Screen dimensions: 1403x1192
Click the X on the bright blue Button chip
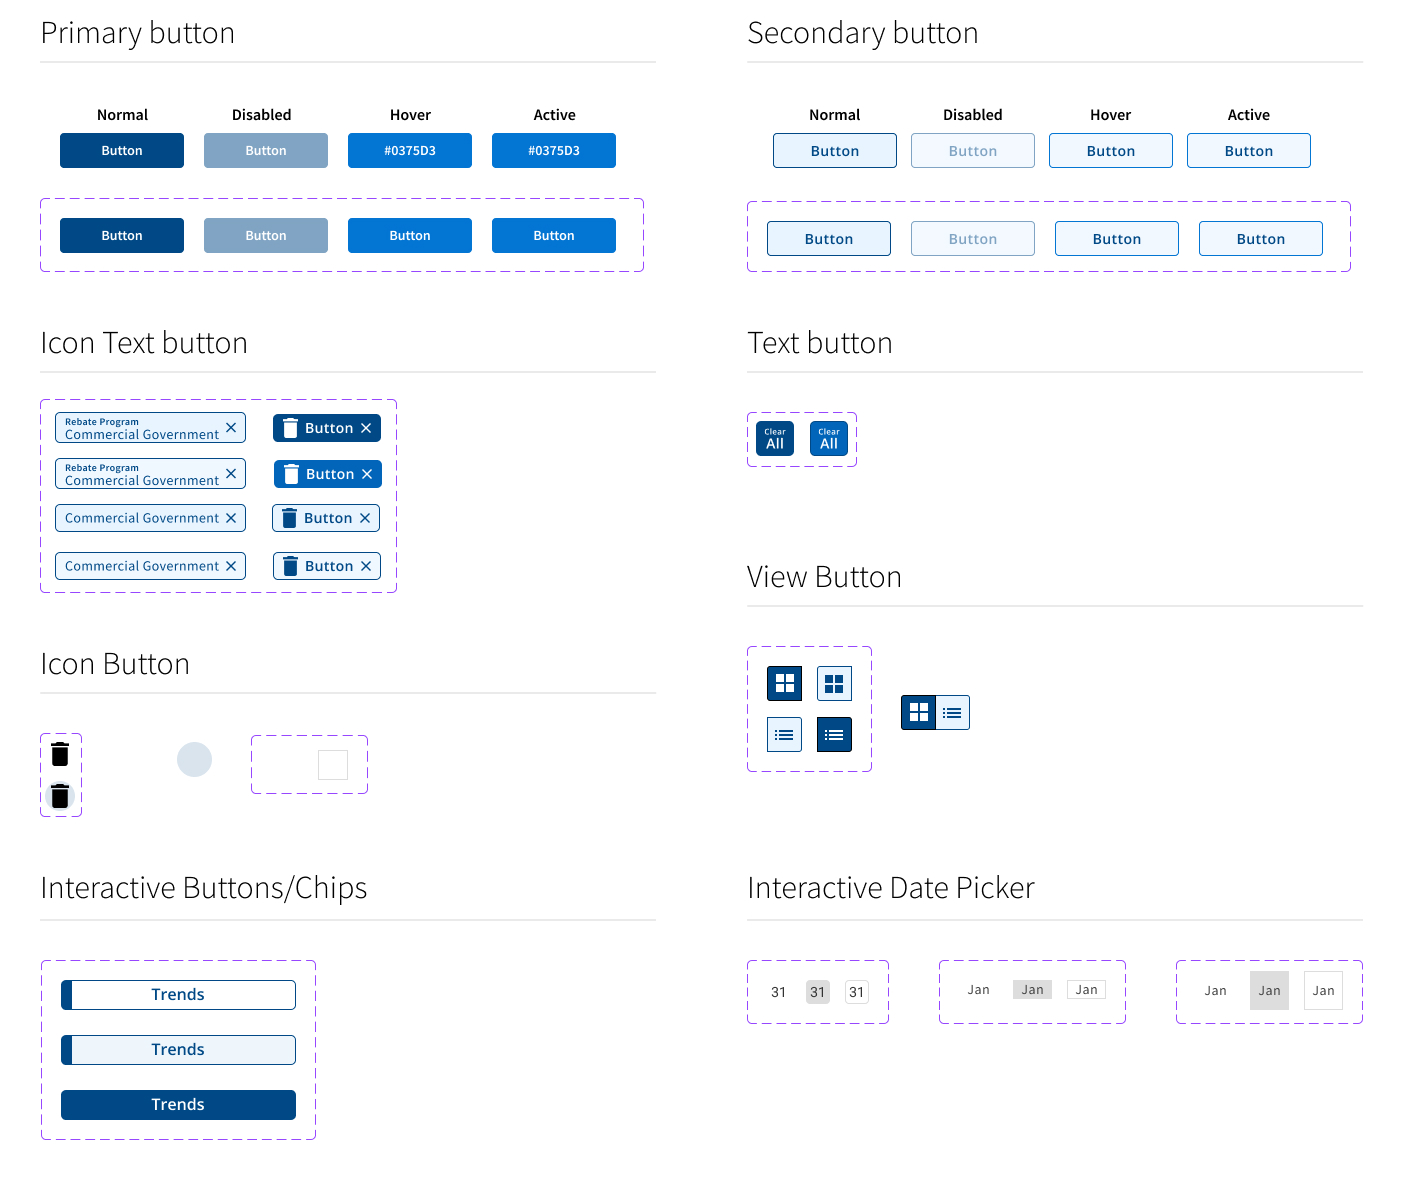tap(367, 474)
